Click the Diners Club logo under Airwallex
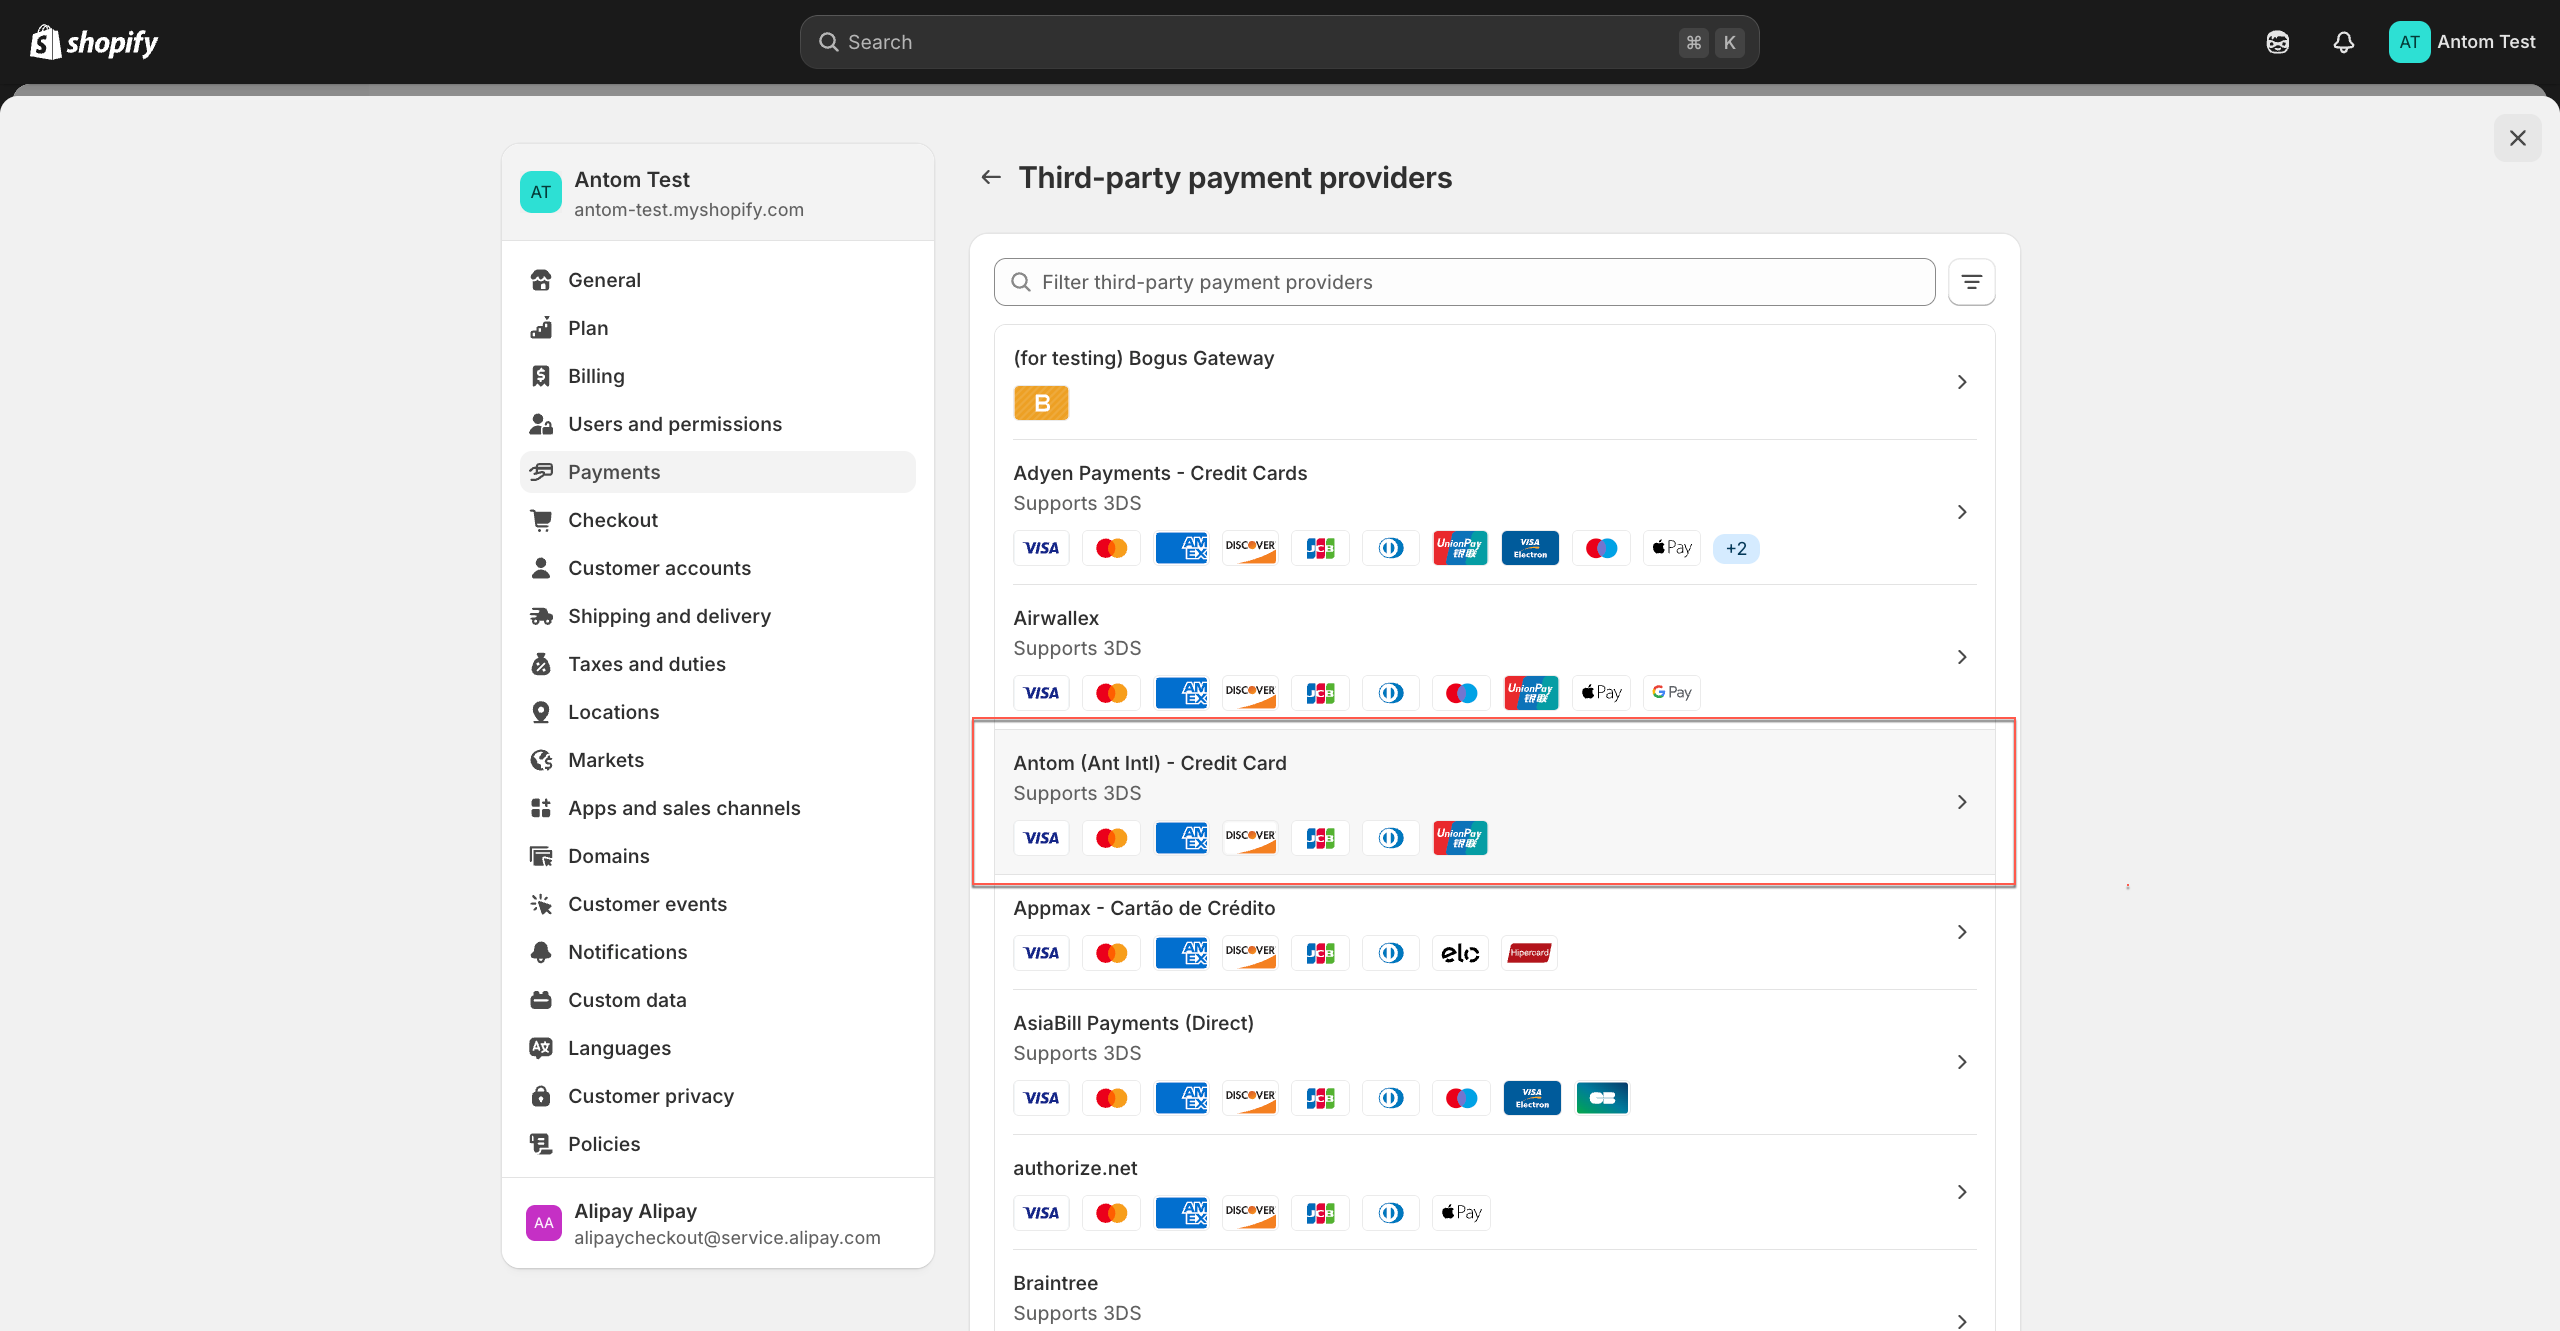 (1390, 693)
